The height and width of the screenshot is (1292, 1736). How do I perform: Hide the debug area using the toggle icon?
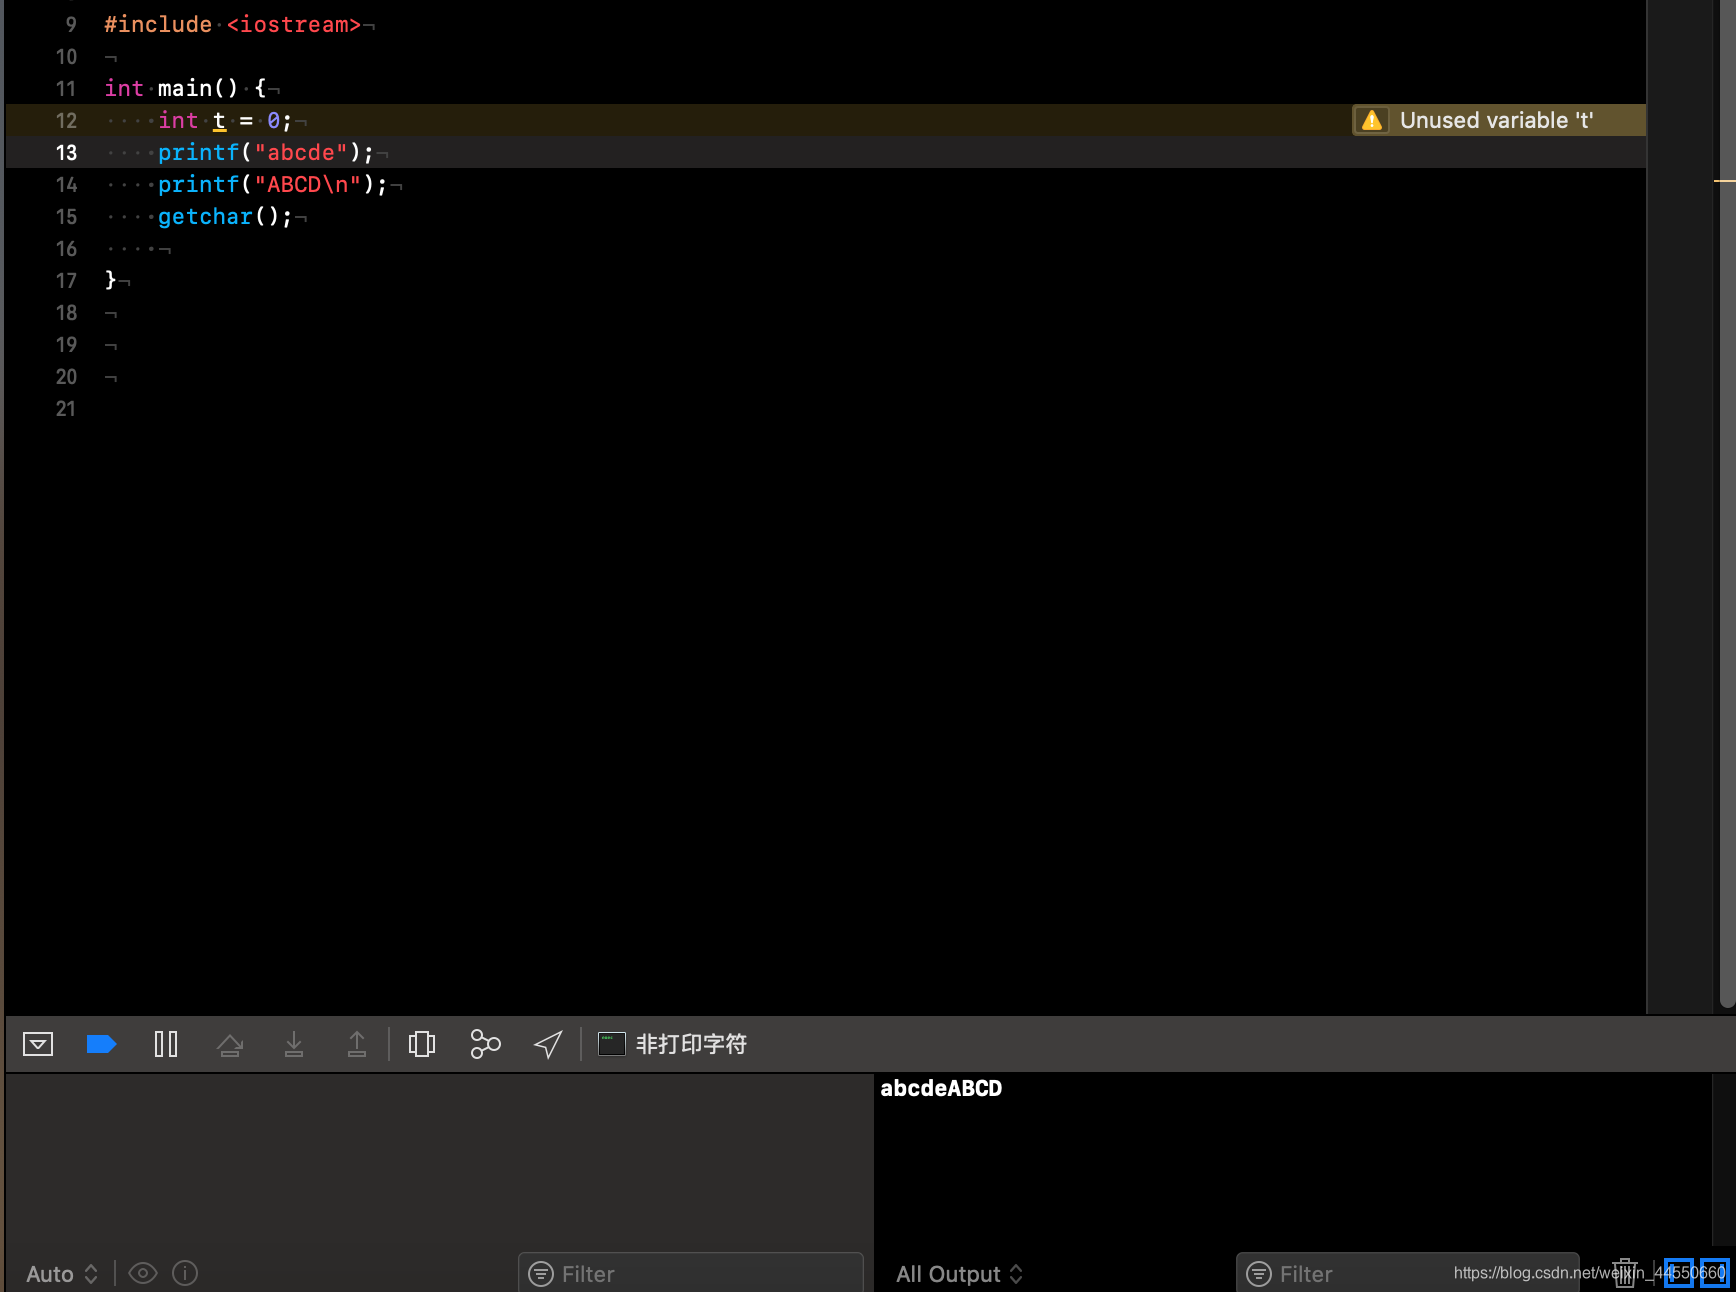point(38,1044)
